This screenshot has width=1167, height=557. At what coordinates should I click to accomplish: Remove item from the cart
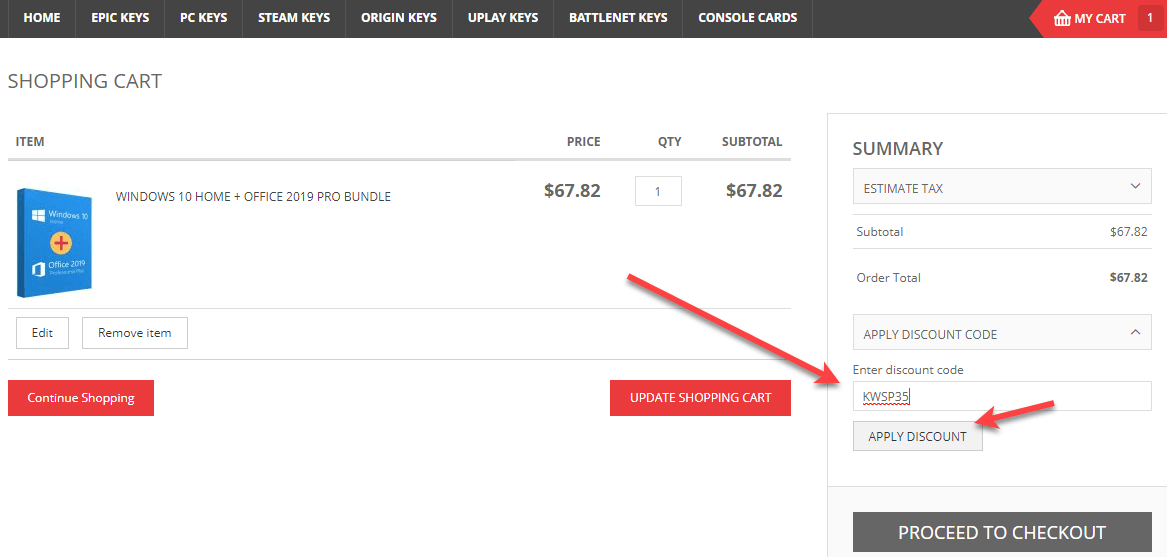click(x=135, y=333)
